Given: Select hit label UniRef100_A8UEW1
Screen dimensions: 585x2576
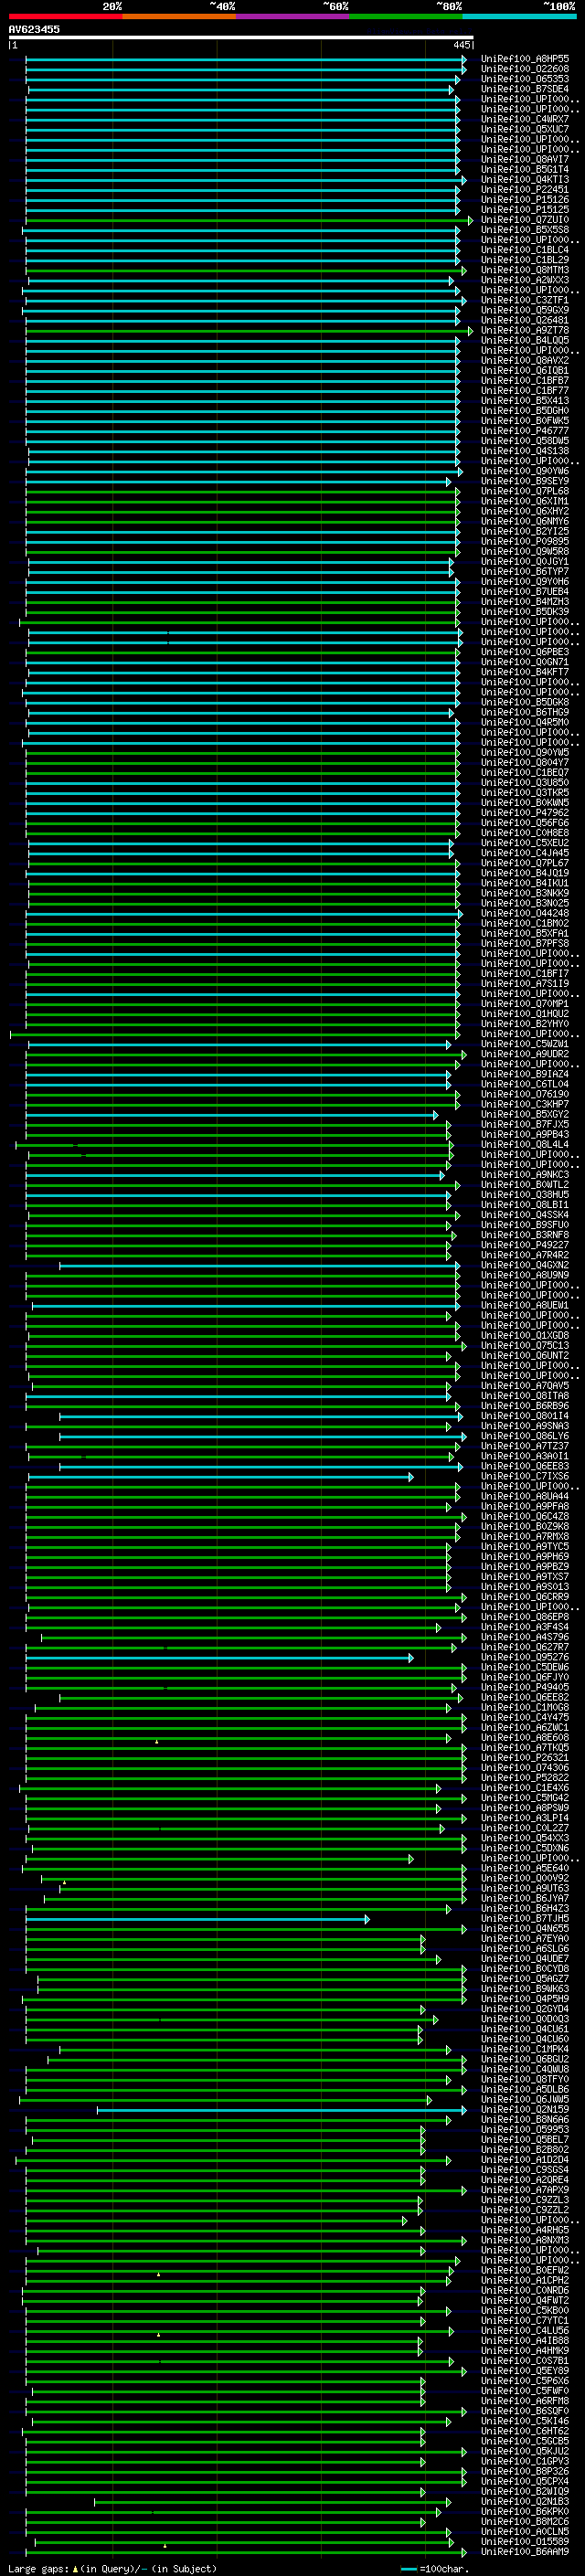Looking at the screenshot, I should click(525, 1305).
